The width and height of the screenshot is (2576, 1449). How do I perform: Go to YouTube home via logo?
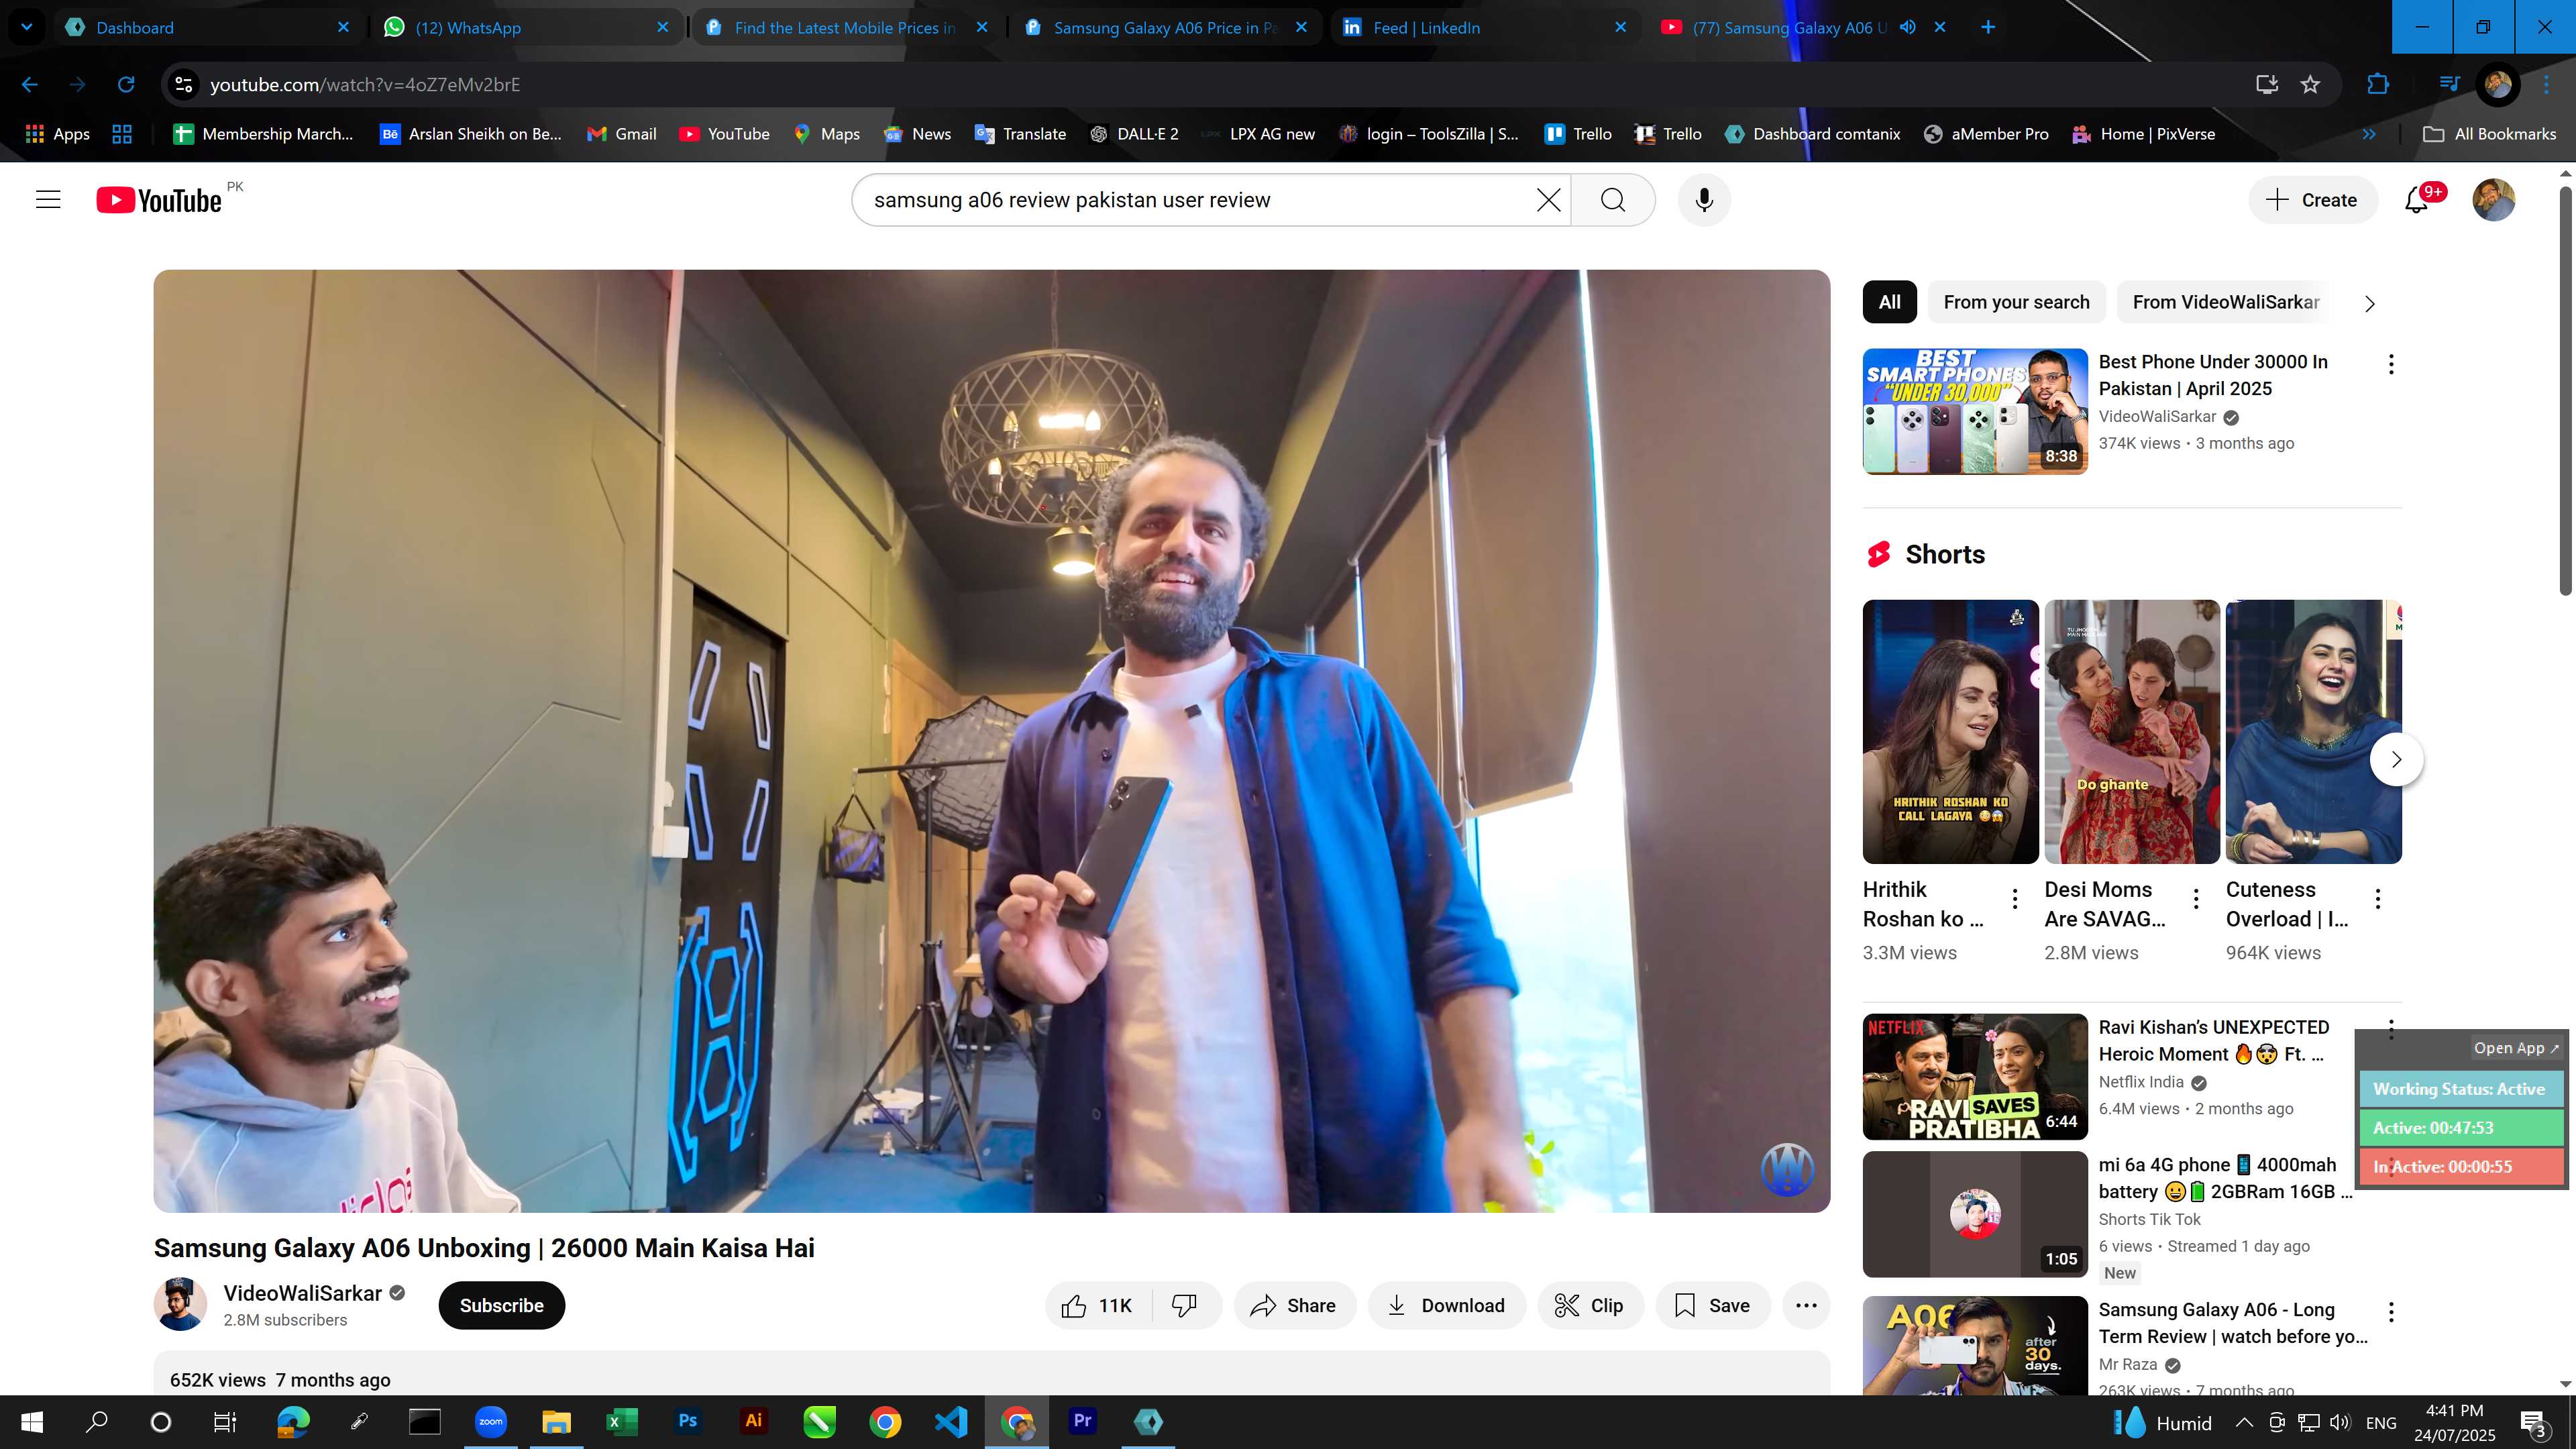pos(159,200)
